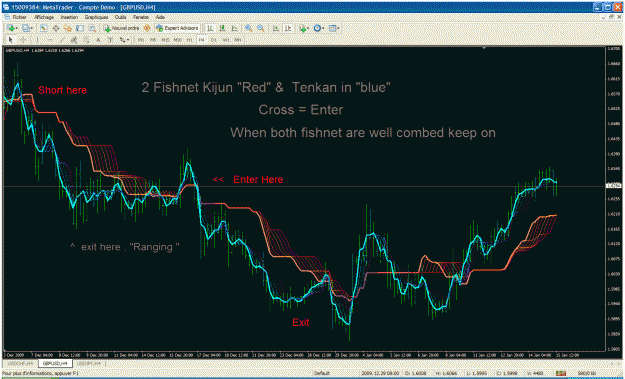Toggle the Terminal window icon
Image resolution: width=625 pixels, height=379 pixels.
coord(80,28)
